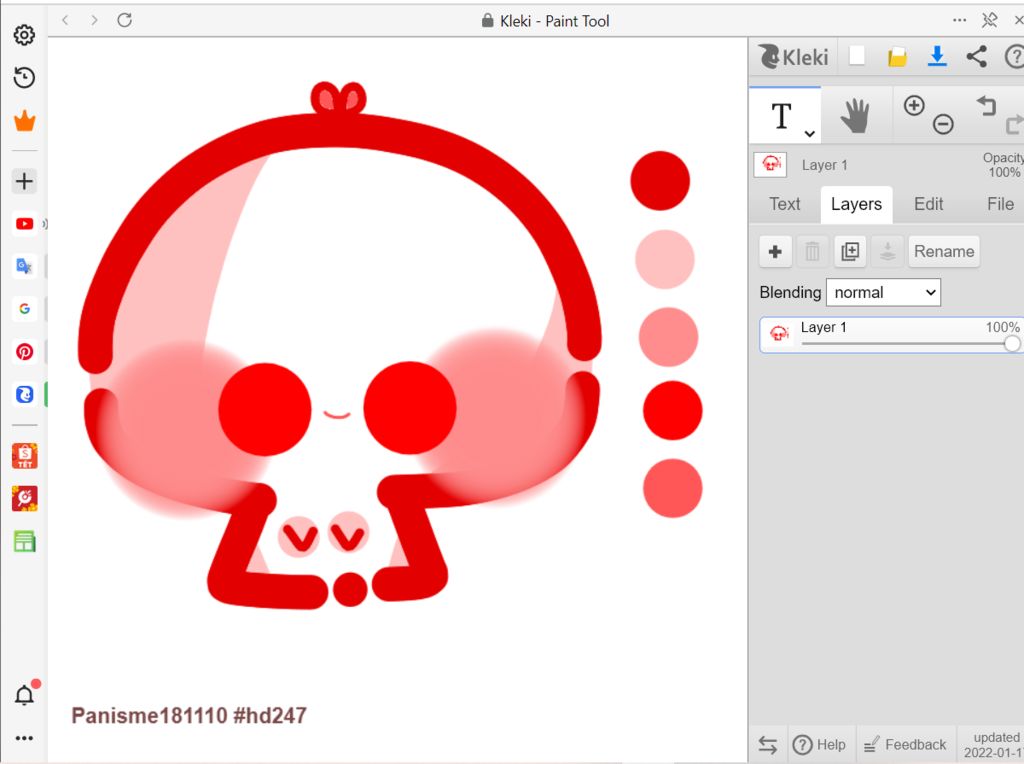
Task: Add a new sidebar shortcut with plus
Action: coord(24,181)
